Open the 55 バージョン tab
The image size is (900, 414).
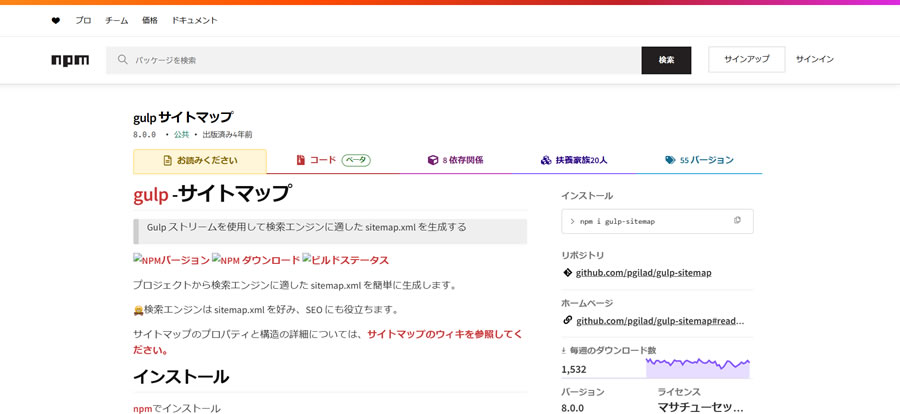click(x=699, y=161)
